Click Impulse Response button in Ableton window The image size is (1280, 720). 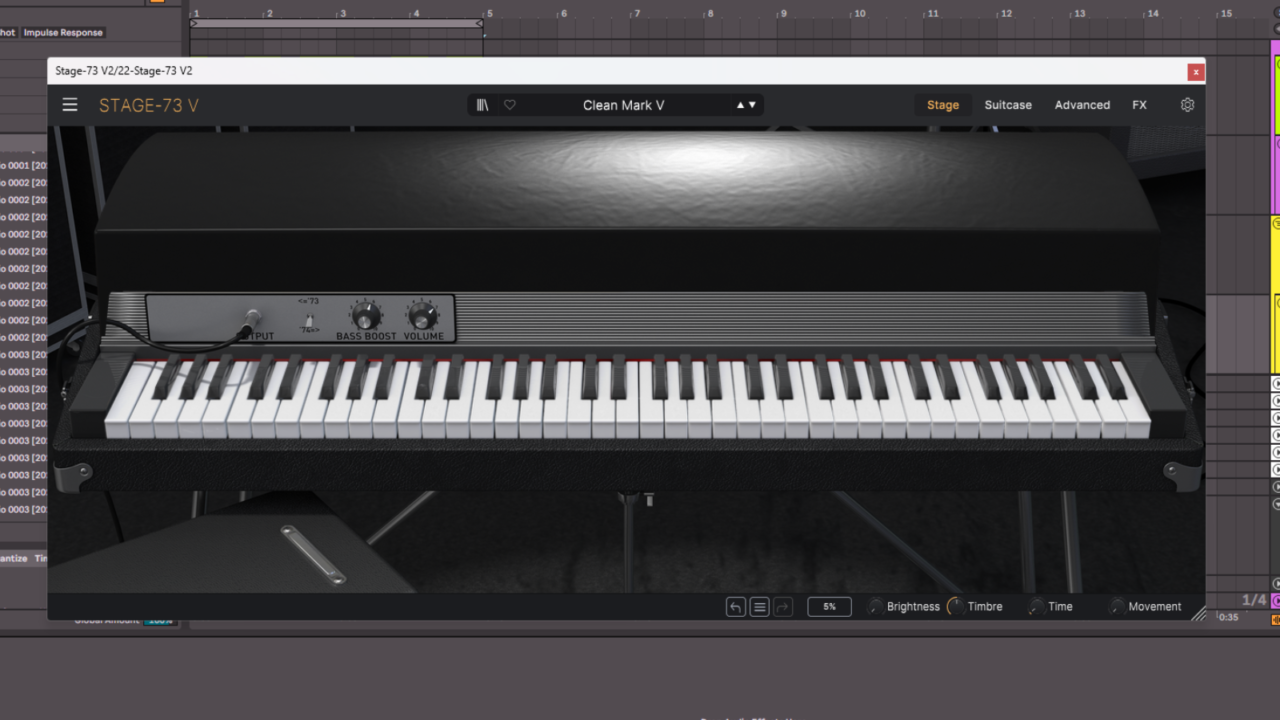point(63,32)
